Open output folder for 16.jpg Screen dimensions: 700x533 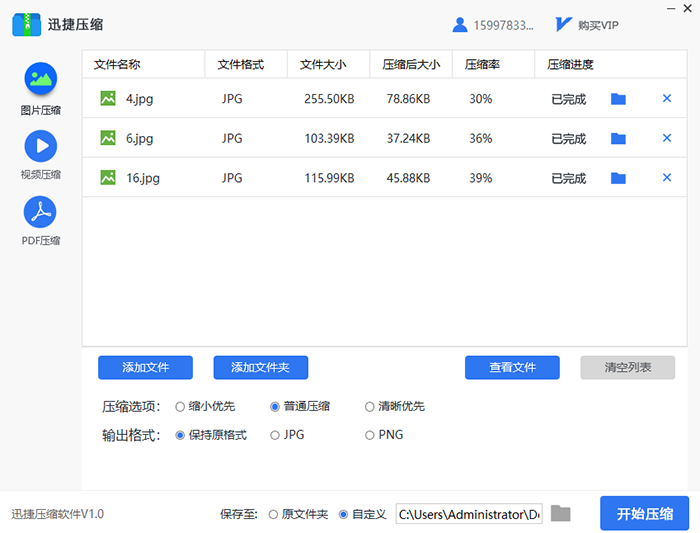(x=618, y=178)
